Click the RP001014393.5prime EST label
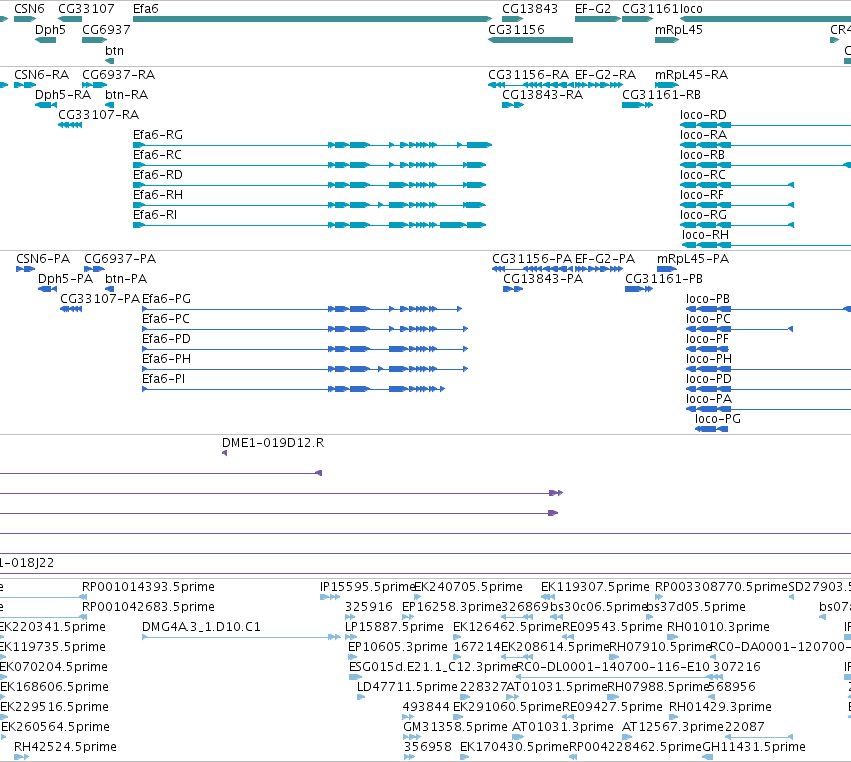This screenshot has height=762, width=851. 148,587
